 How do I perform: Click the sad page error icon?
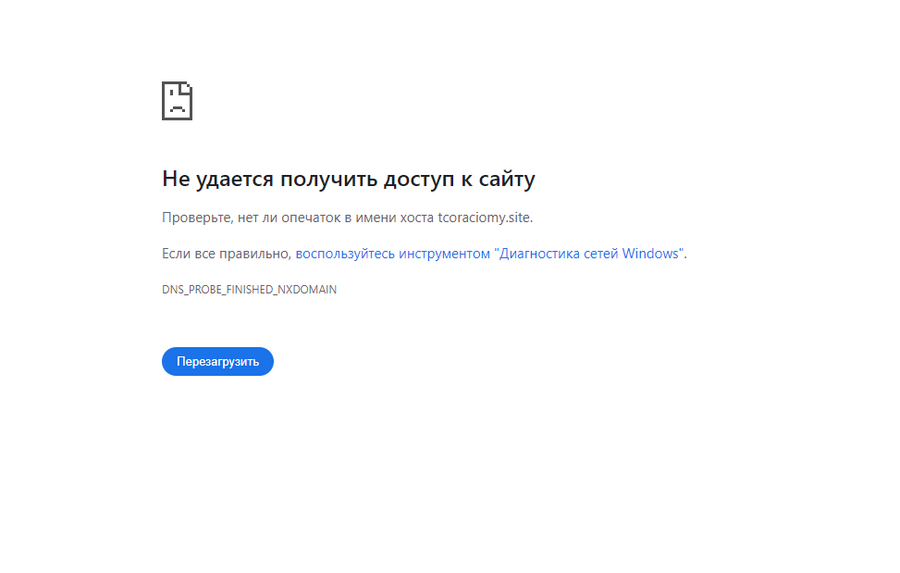177,101
